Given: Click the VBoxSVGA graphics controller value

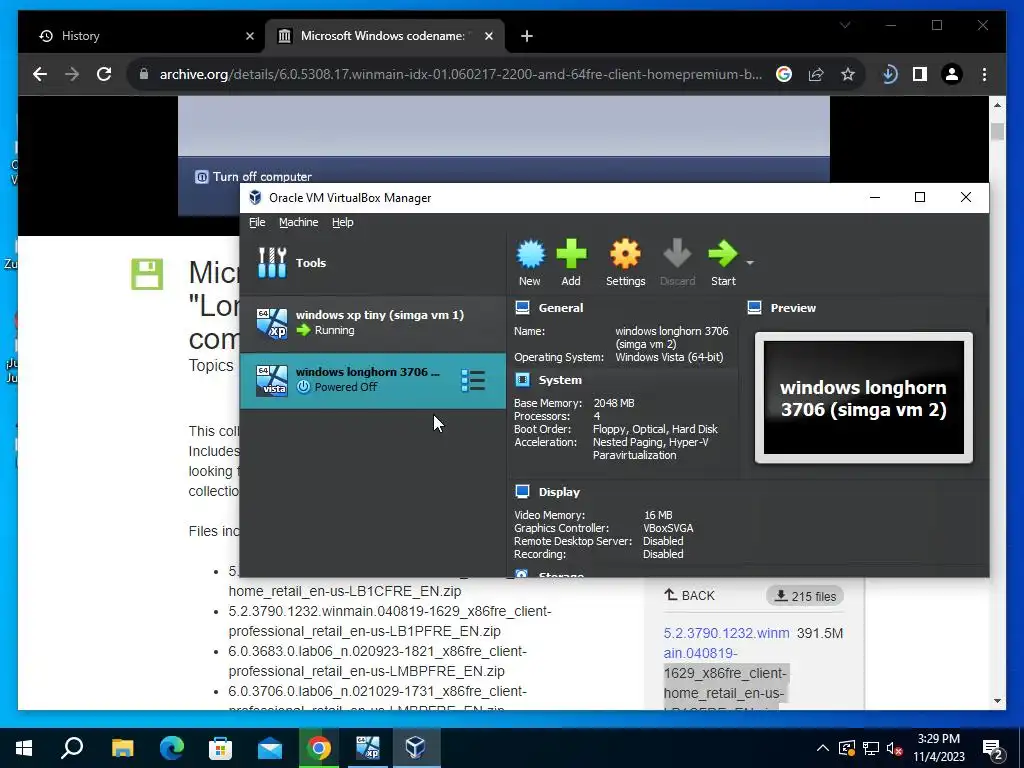Looking at the screenshot, I should 668,528.
